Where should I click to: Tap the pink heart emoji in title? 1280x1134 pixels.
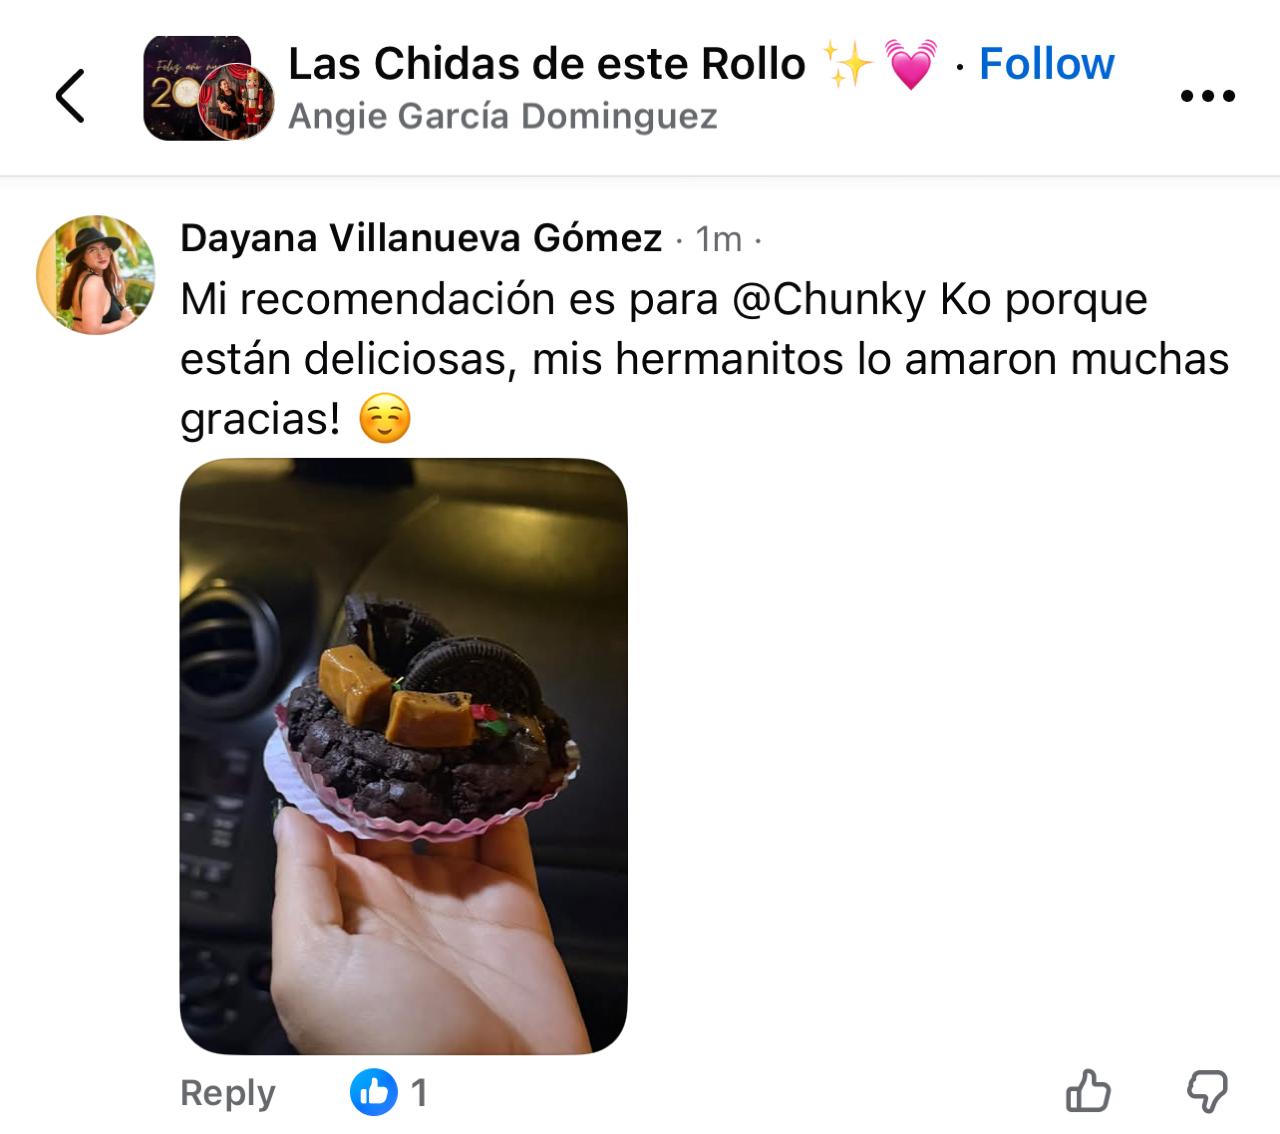pyautogui.click(x=911, y=65)
